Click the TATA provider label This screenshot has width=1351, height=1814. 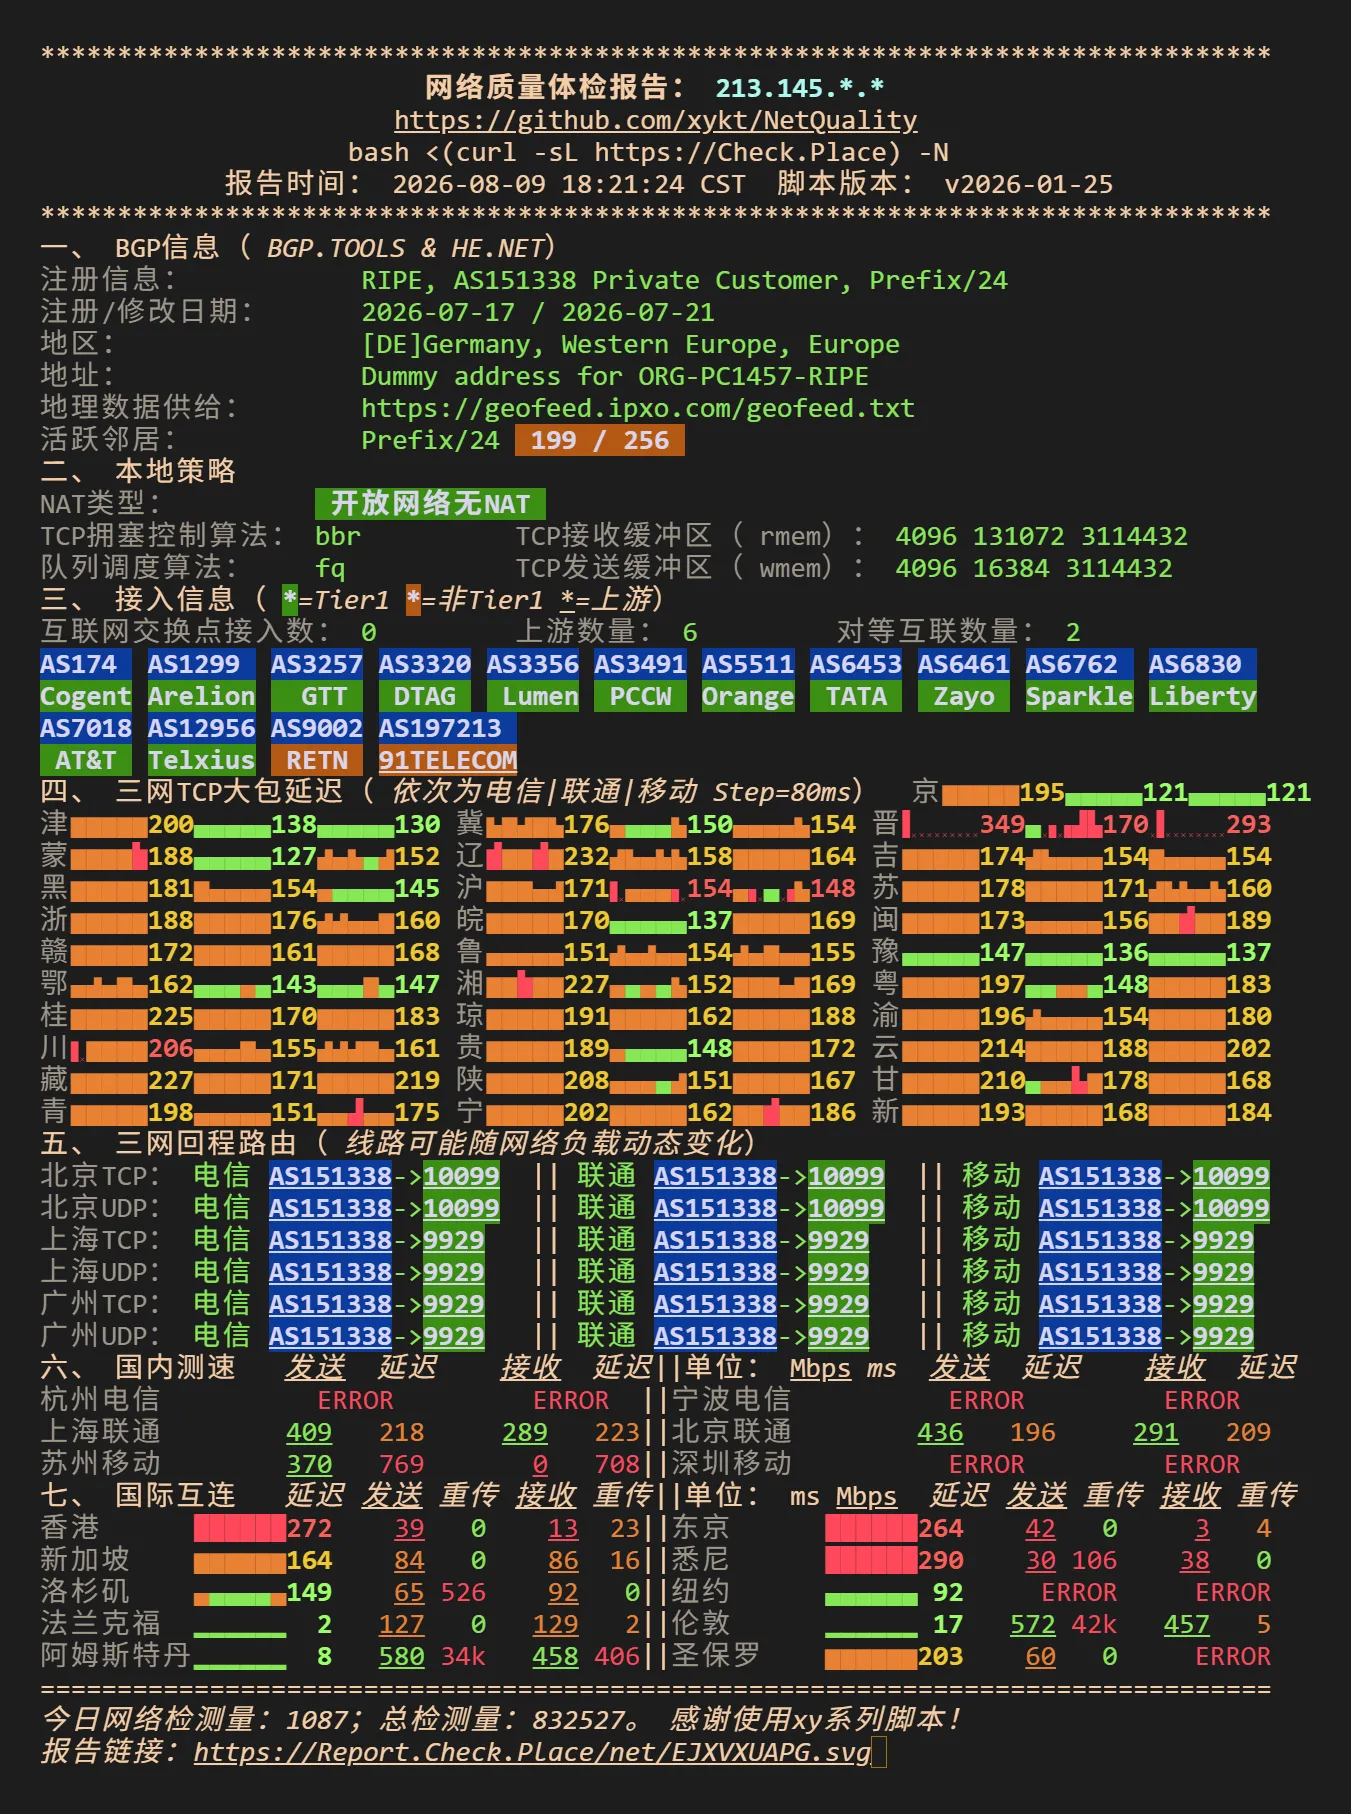[856, 696]
